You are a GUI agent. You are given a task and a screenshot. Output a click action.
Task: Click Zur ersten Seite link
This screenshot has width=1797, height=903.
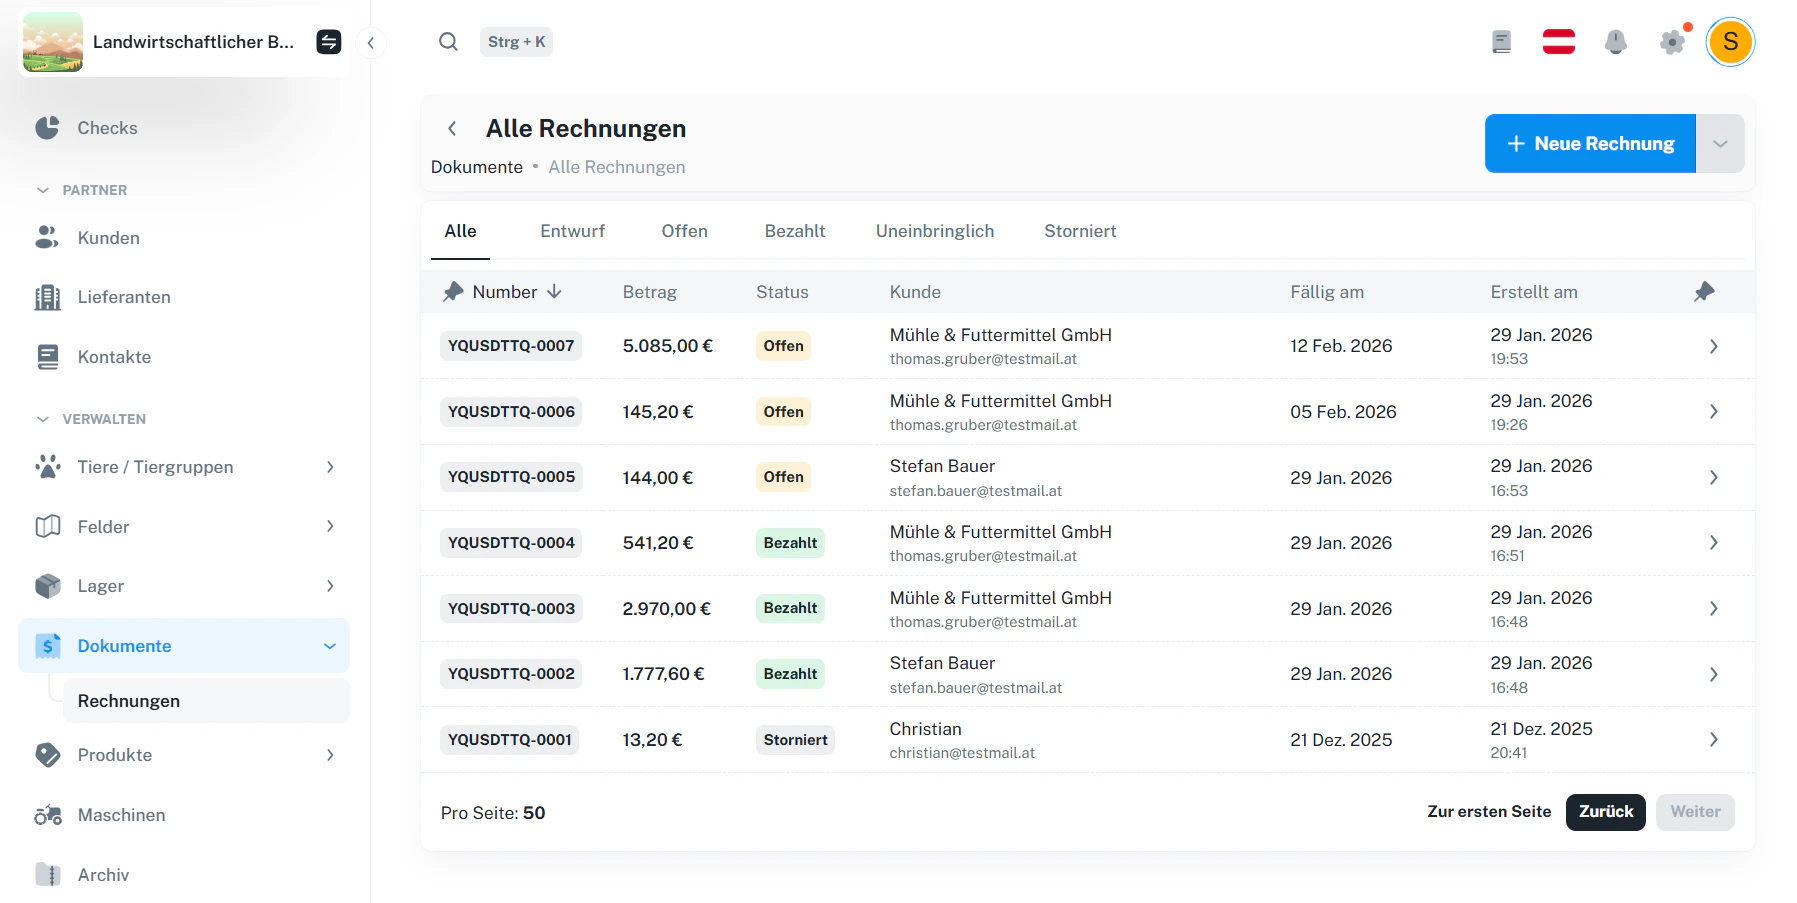point(1489,812)
